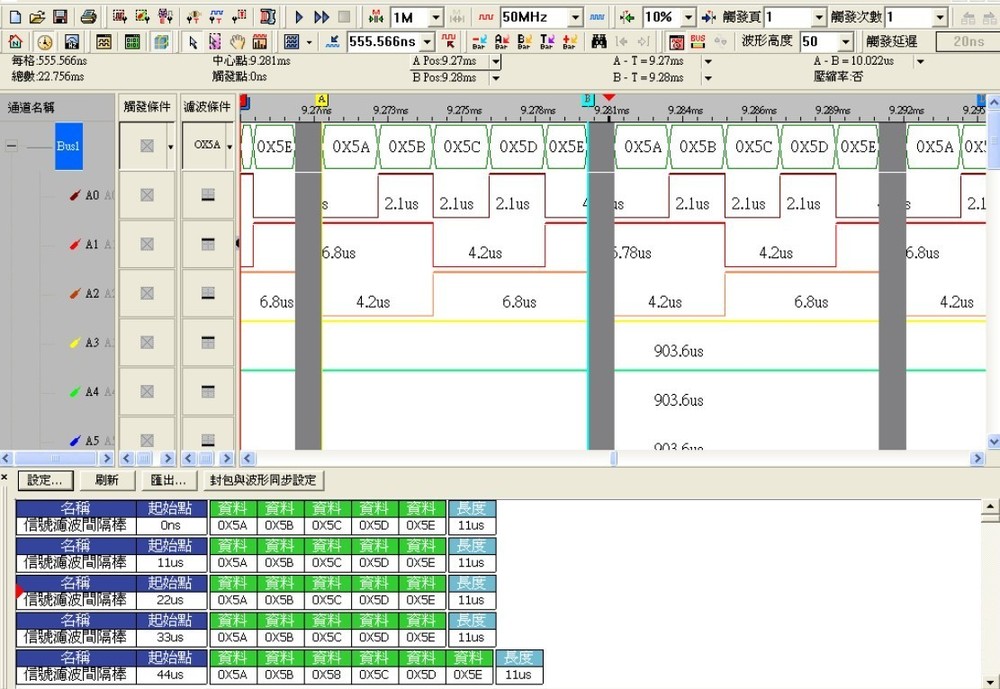Open Bus1 filter condition 0X5A dropdown
Screen dimensions: 1000x689
[230, 147]
